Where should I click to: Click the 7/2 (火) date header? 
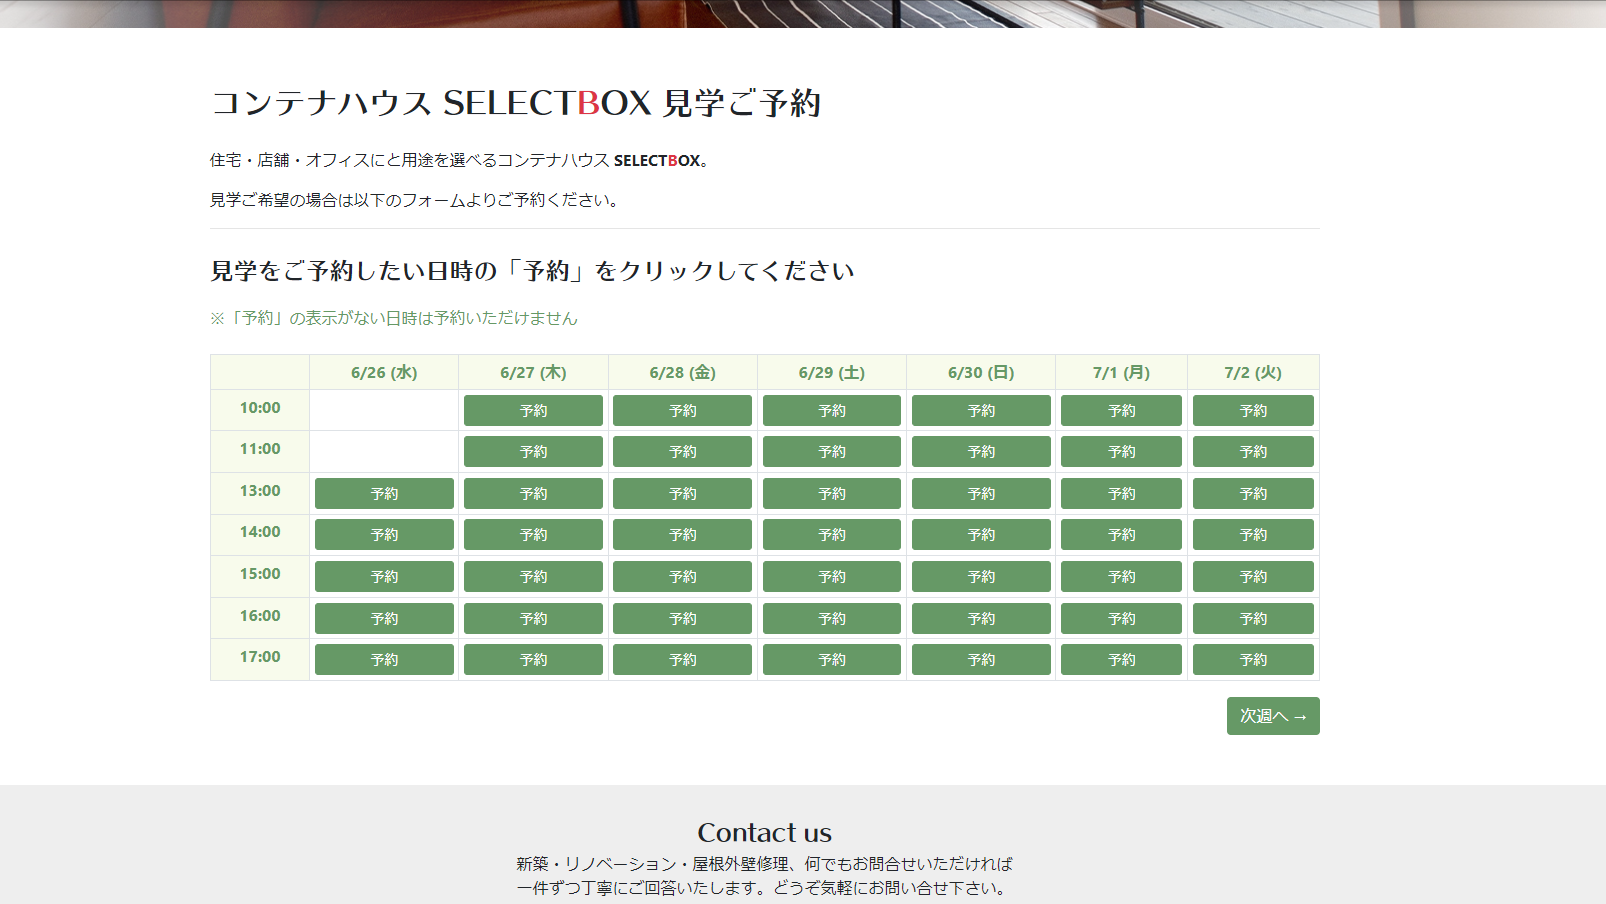point(1253,373)
